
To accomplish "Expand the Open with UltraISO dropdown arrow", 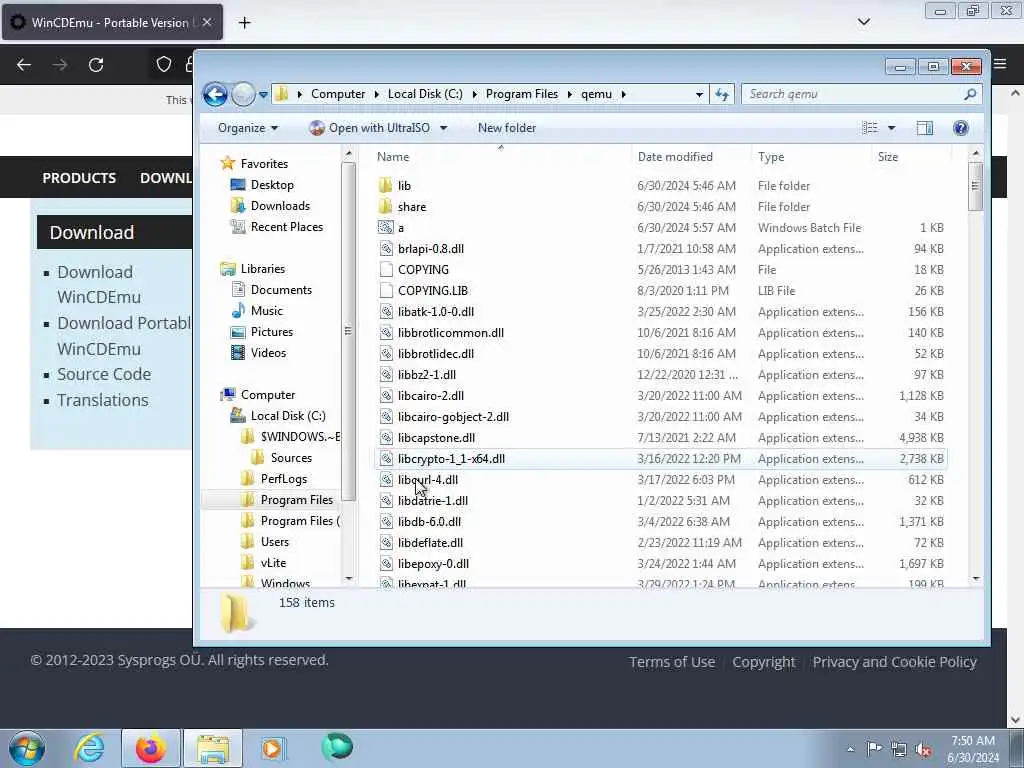I will click(443, 128).
